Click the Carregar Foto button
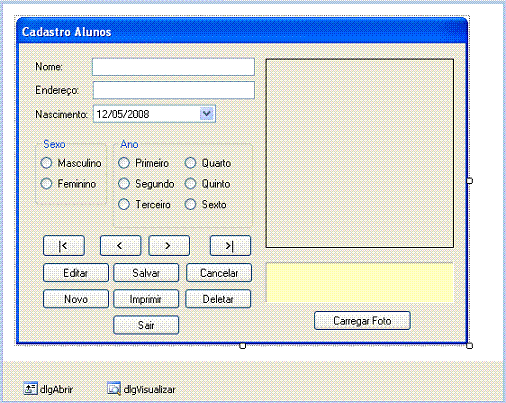Screen dimensions: 506x403 coord(362,321)
